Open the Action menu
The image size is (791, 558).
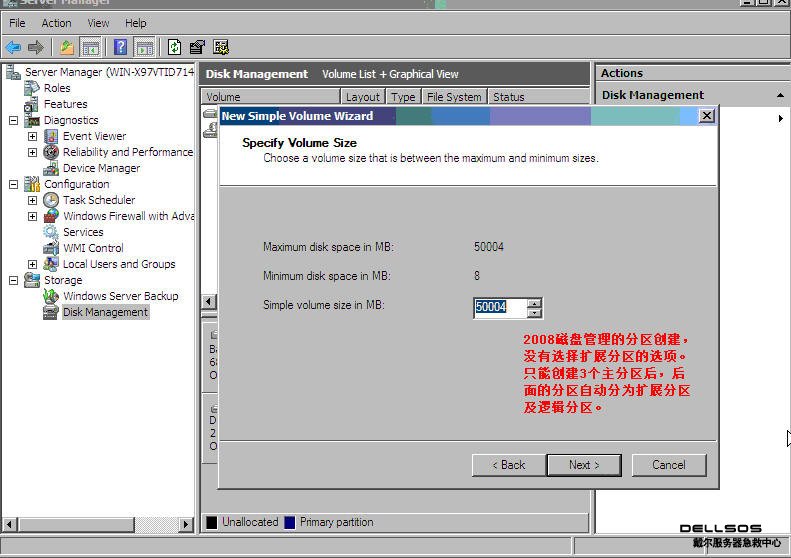coord(56,23)
